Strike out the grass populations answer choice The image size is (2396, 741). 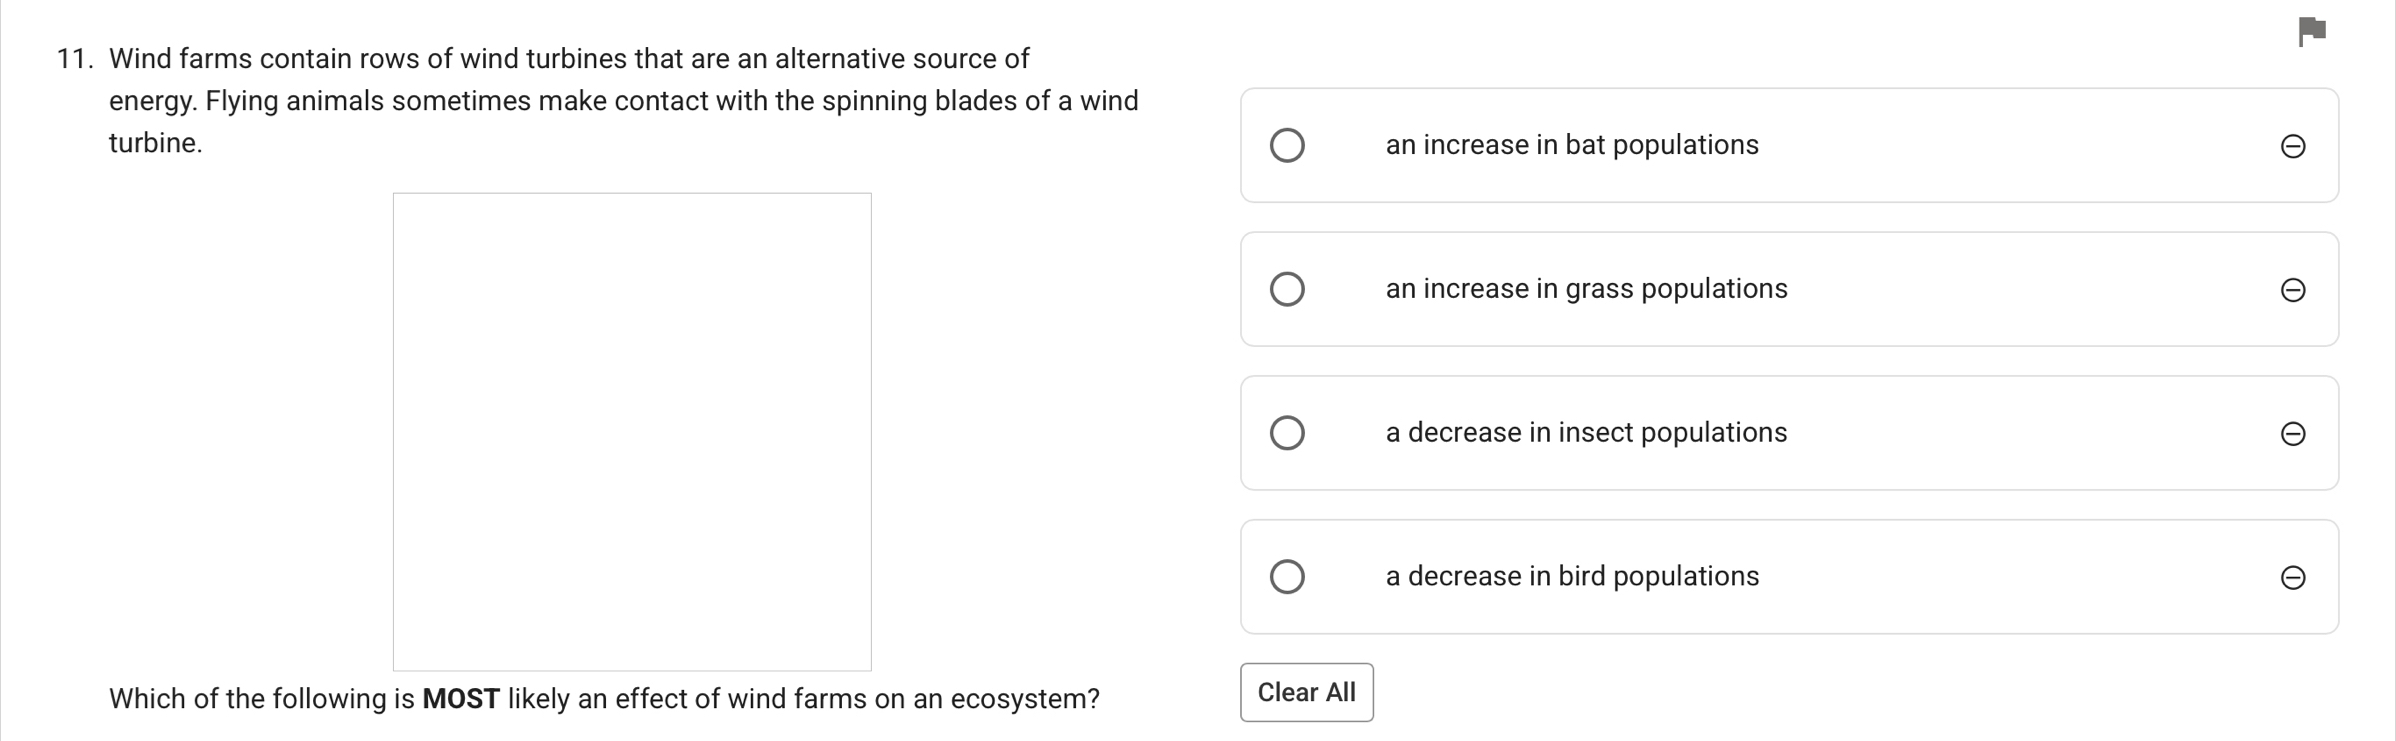coord(2293,290)
